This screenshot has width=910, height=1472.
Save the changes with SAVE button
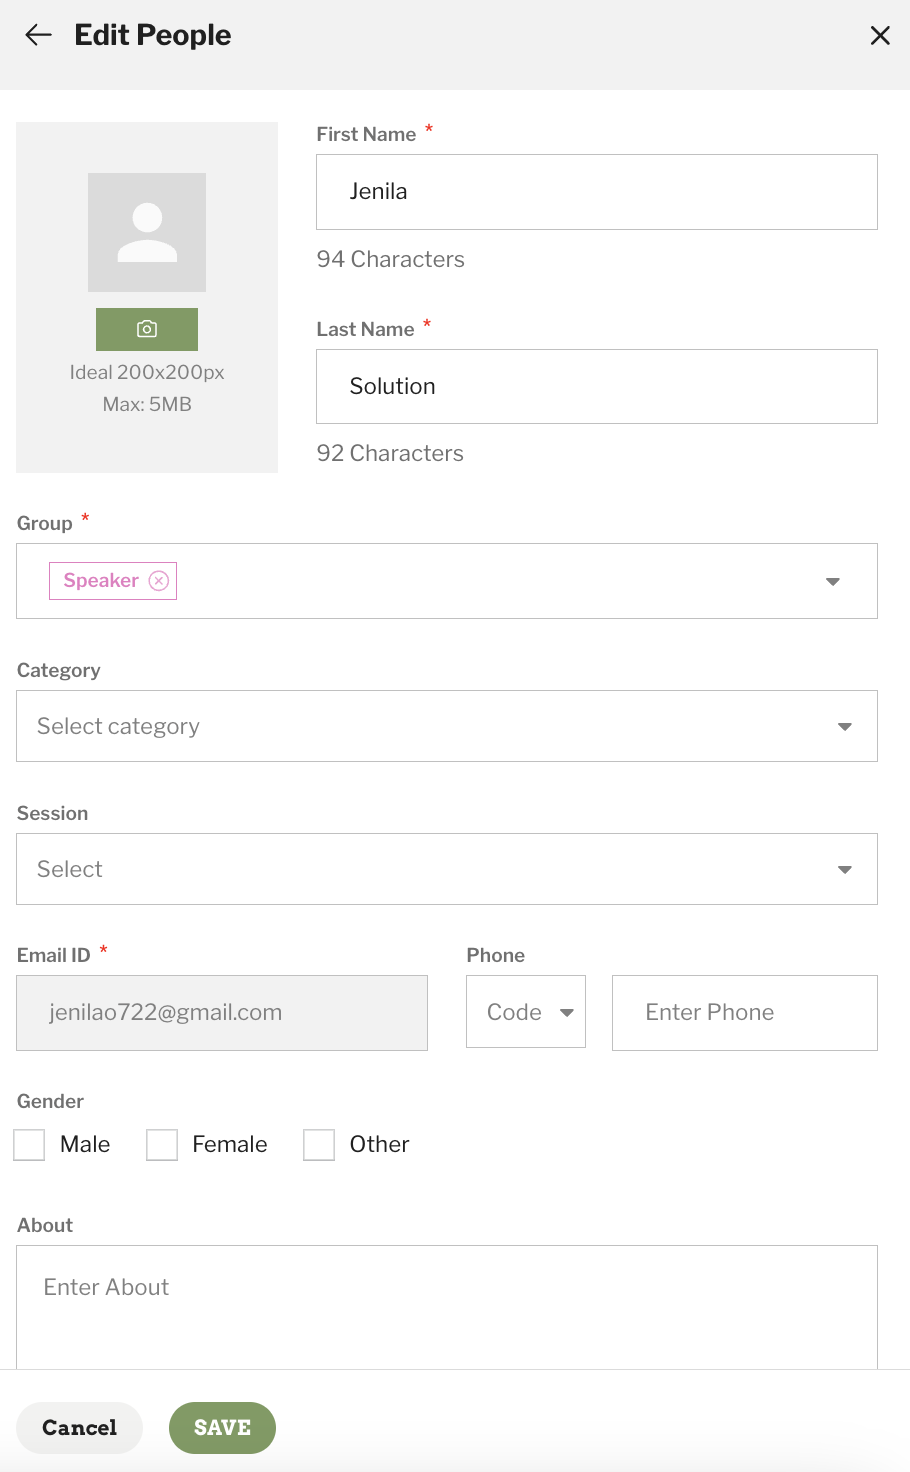tap(222, 1428)
